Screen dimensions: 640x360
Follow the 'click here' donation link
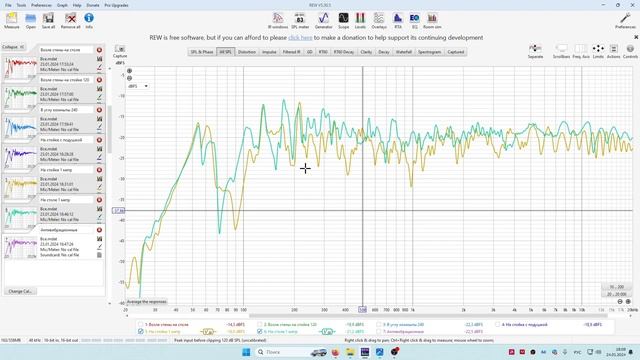pos(300,38)
